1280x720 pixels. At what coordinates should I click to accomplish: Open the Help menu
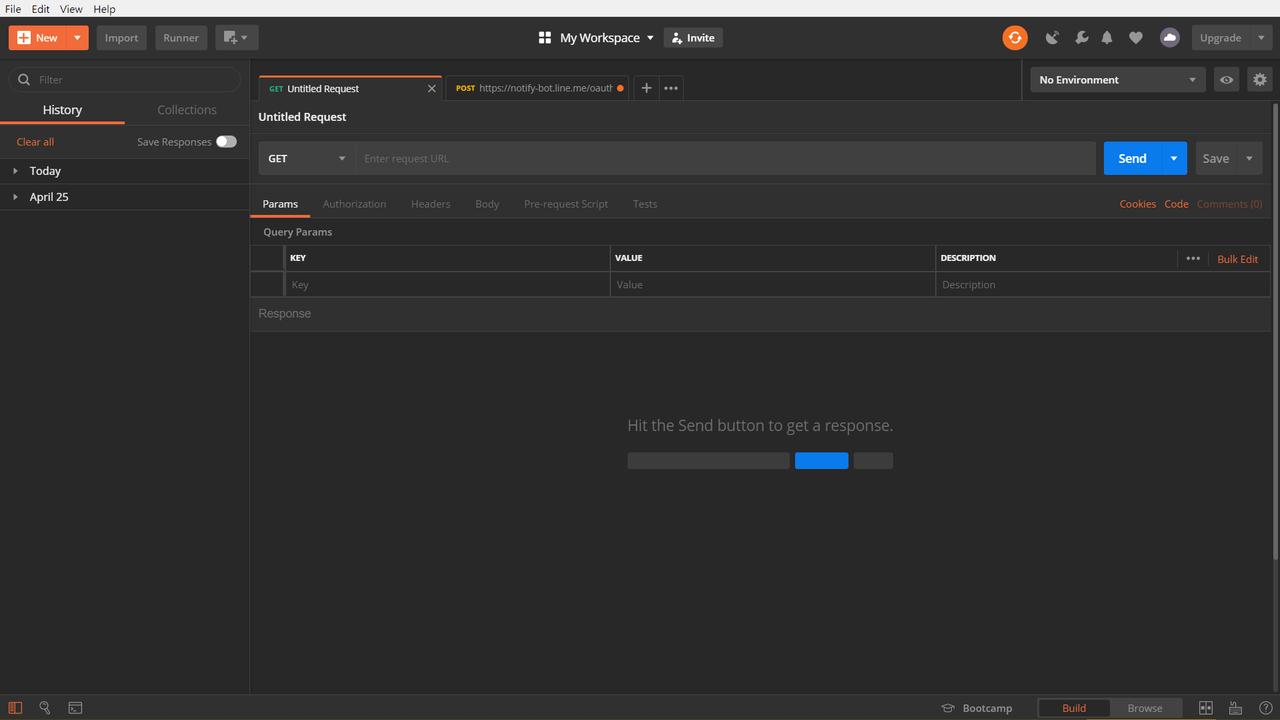click(x=105, y=9)
